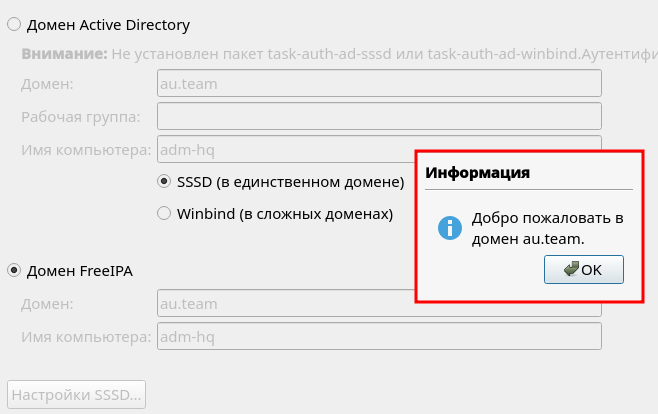Click Домен label under Active Directory
Viewport: 658px width, 414px height.
tap(47, 84)
